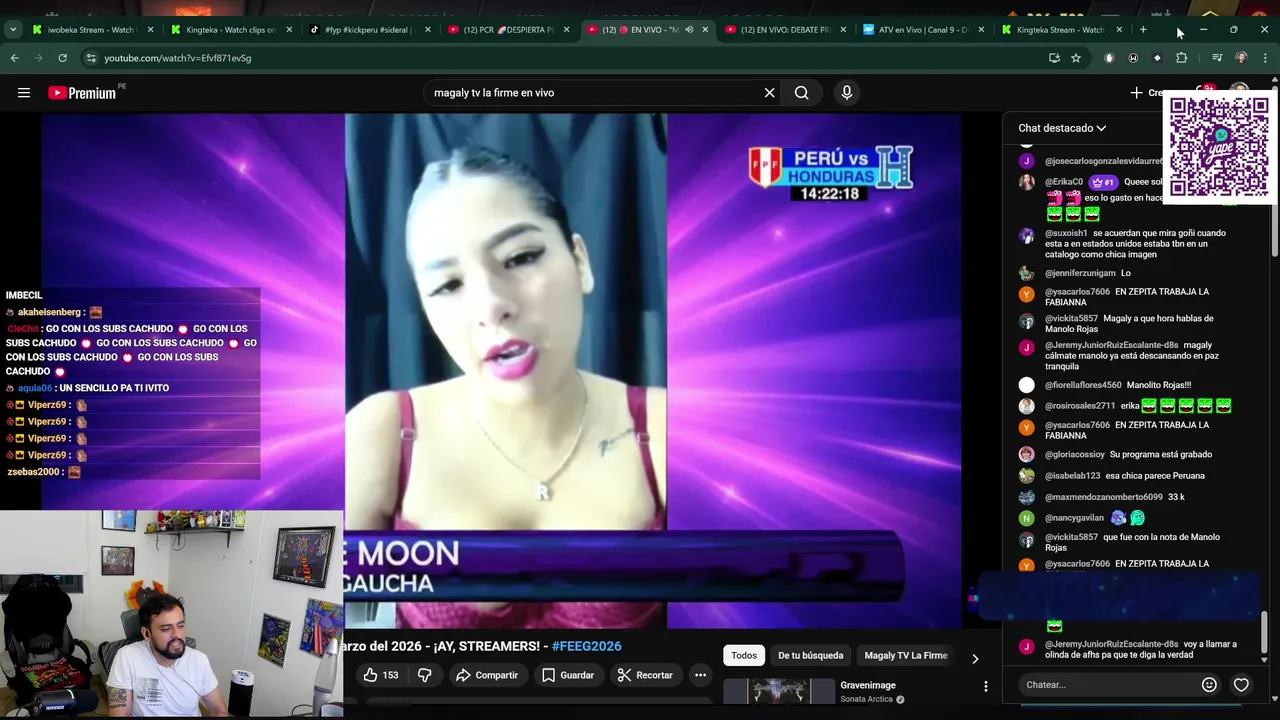Open media controls toolbar icon
Viewport: 1280px width, 720px height.
[x=1217, y=58]
